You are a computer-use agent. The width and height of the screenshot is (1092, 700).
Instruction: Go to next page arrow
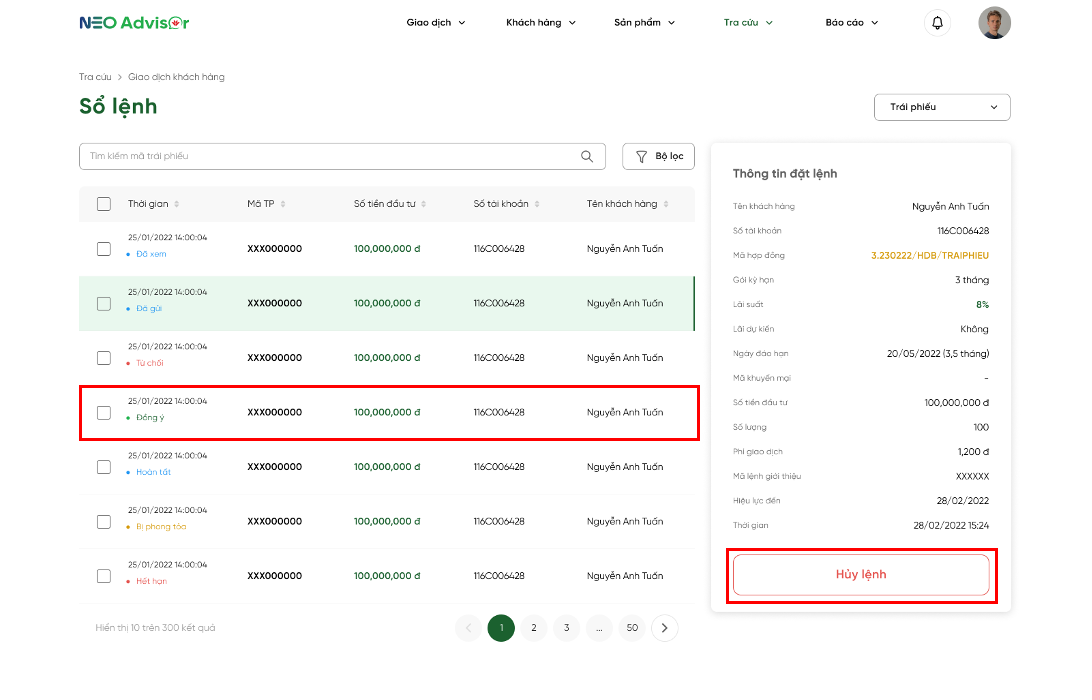(x=665, y=628)
